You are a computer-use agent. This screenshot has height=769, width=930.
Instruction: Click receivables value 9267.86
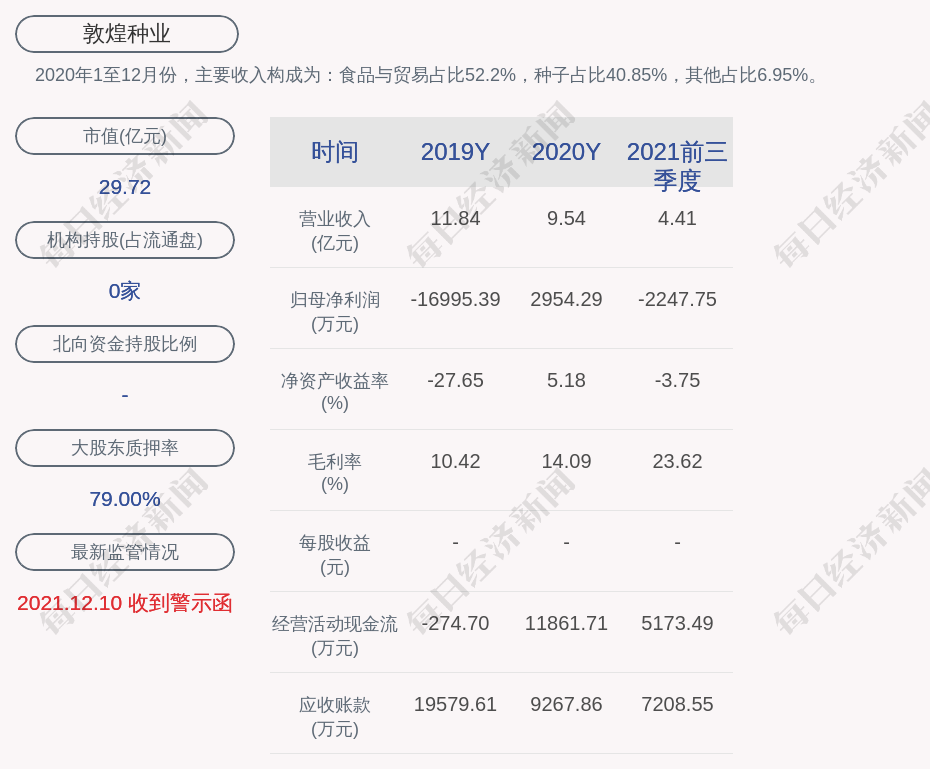pyautogui.click(x=566, y=704)
